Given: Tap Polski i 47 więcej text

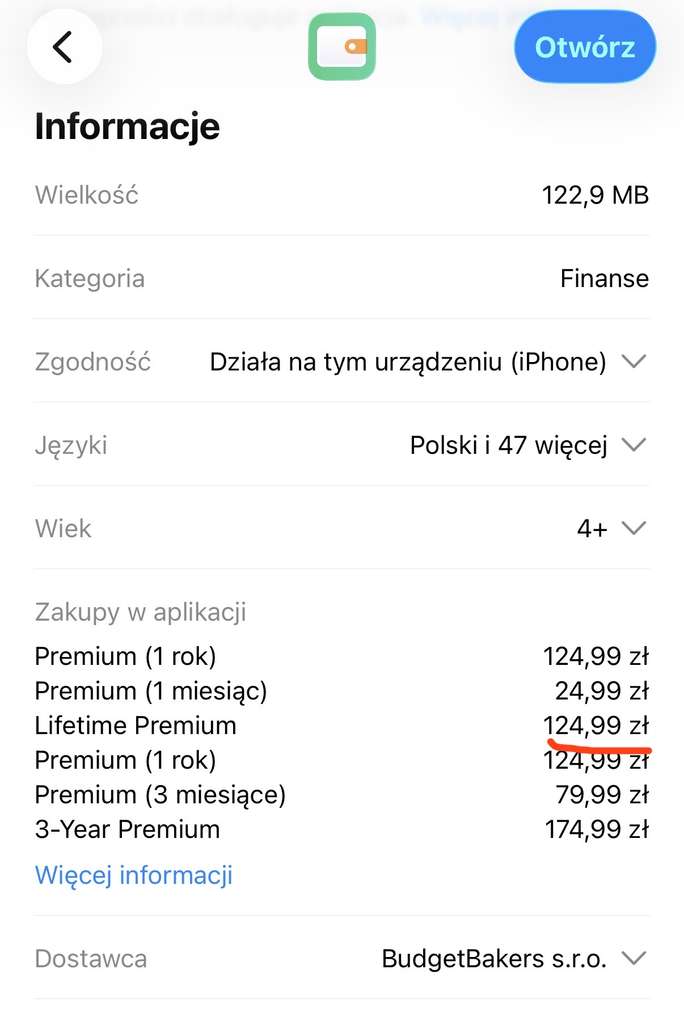Looking at the screenshot, I should tap(508, 445).
